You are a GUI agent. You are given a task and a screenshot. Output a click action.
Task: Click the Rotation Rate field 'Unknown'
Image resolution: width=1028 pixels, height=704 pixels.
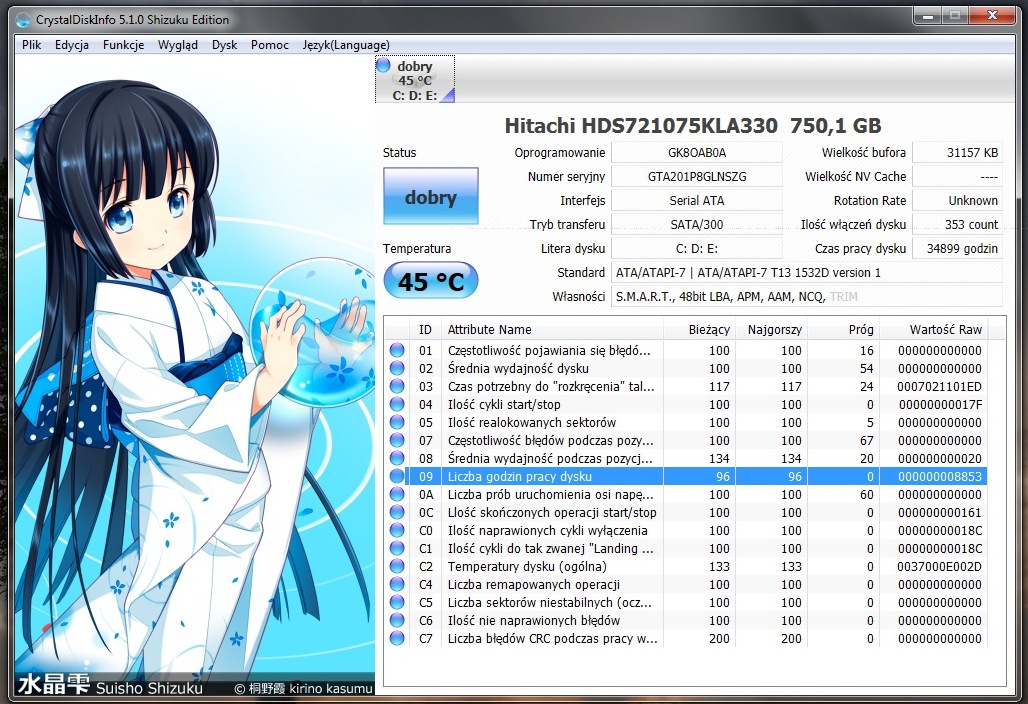click(x=957, y=201)
